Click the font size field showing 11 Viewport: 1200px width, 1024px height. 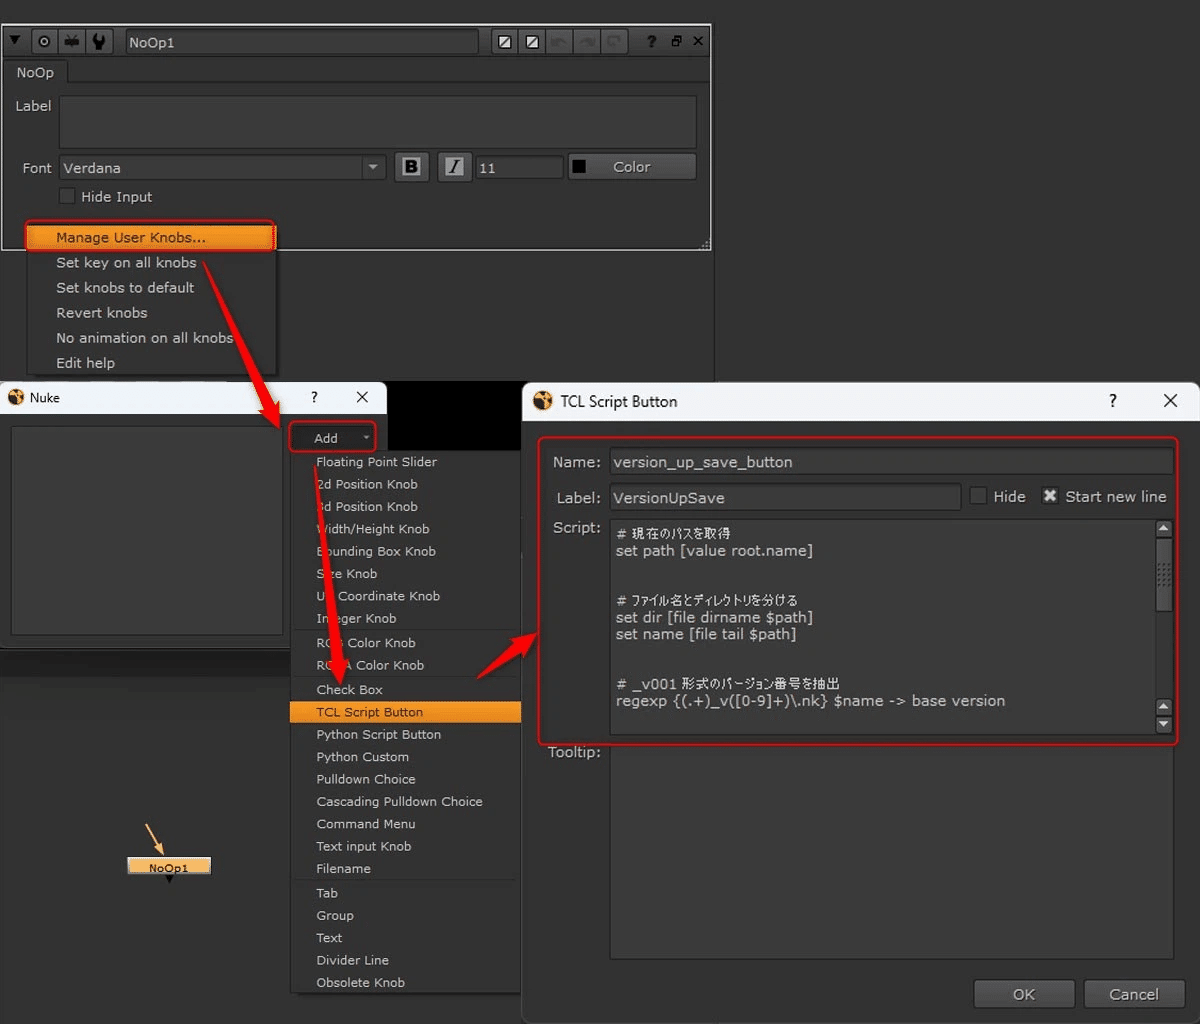(x=519, y=168)
